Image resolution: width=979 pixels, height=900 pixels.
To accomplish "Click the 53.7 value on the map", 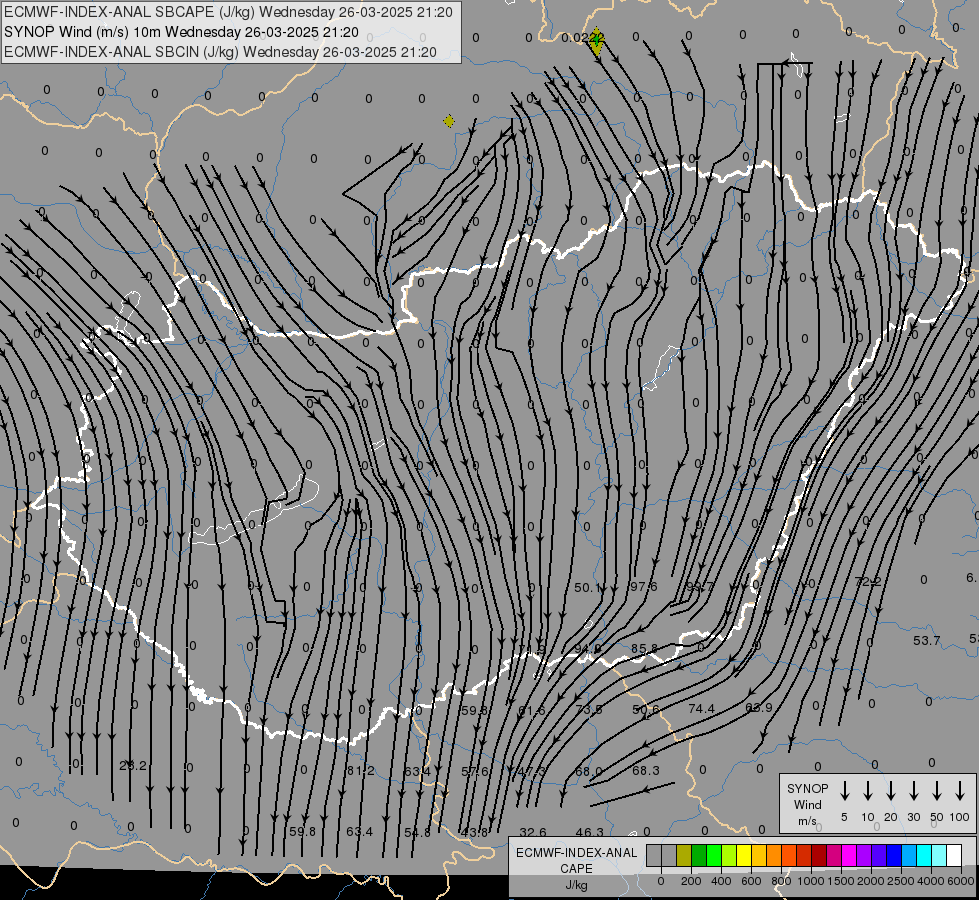I will coord(927,640).
